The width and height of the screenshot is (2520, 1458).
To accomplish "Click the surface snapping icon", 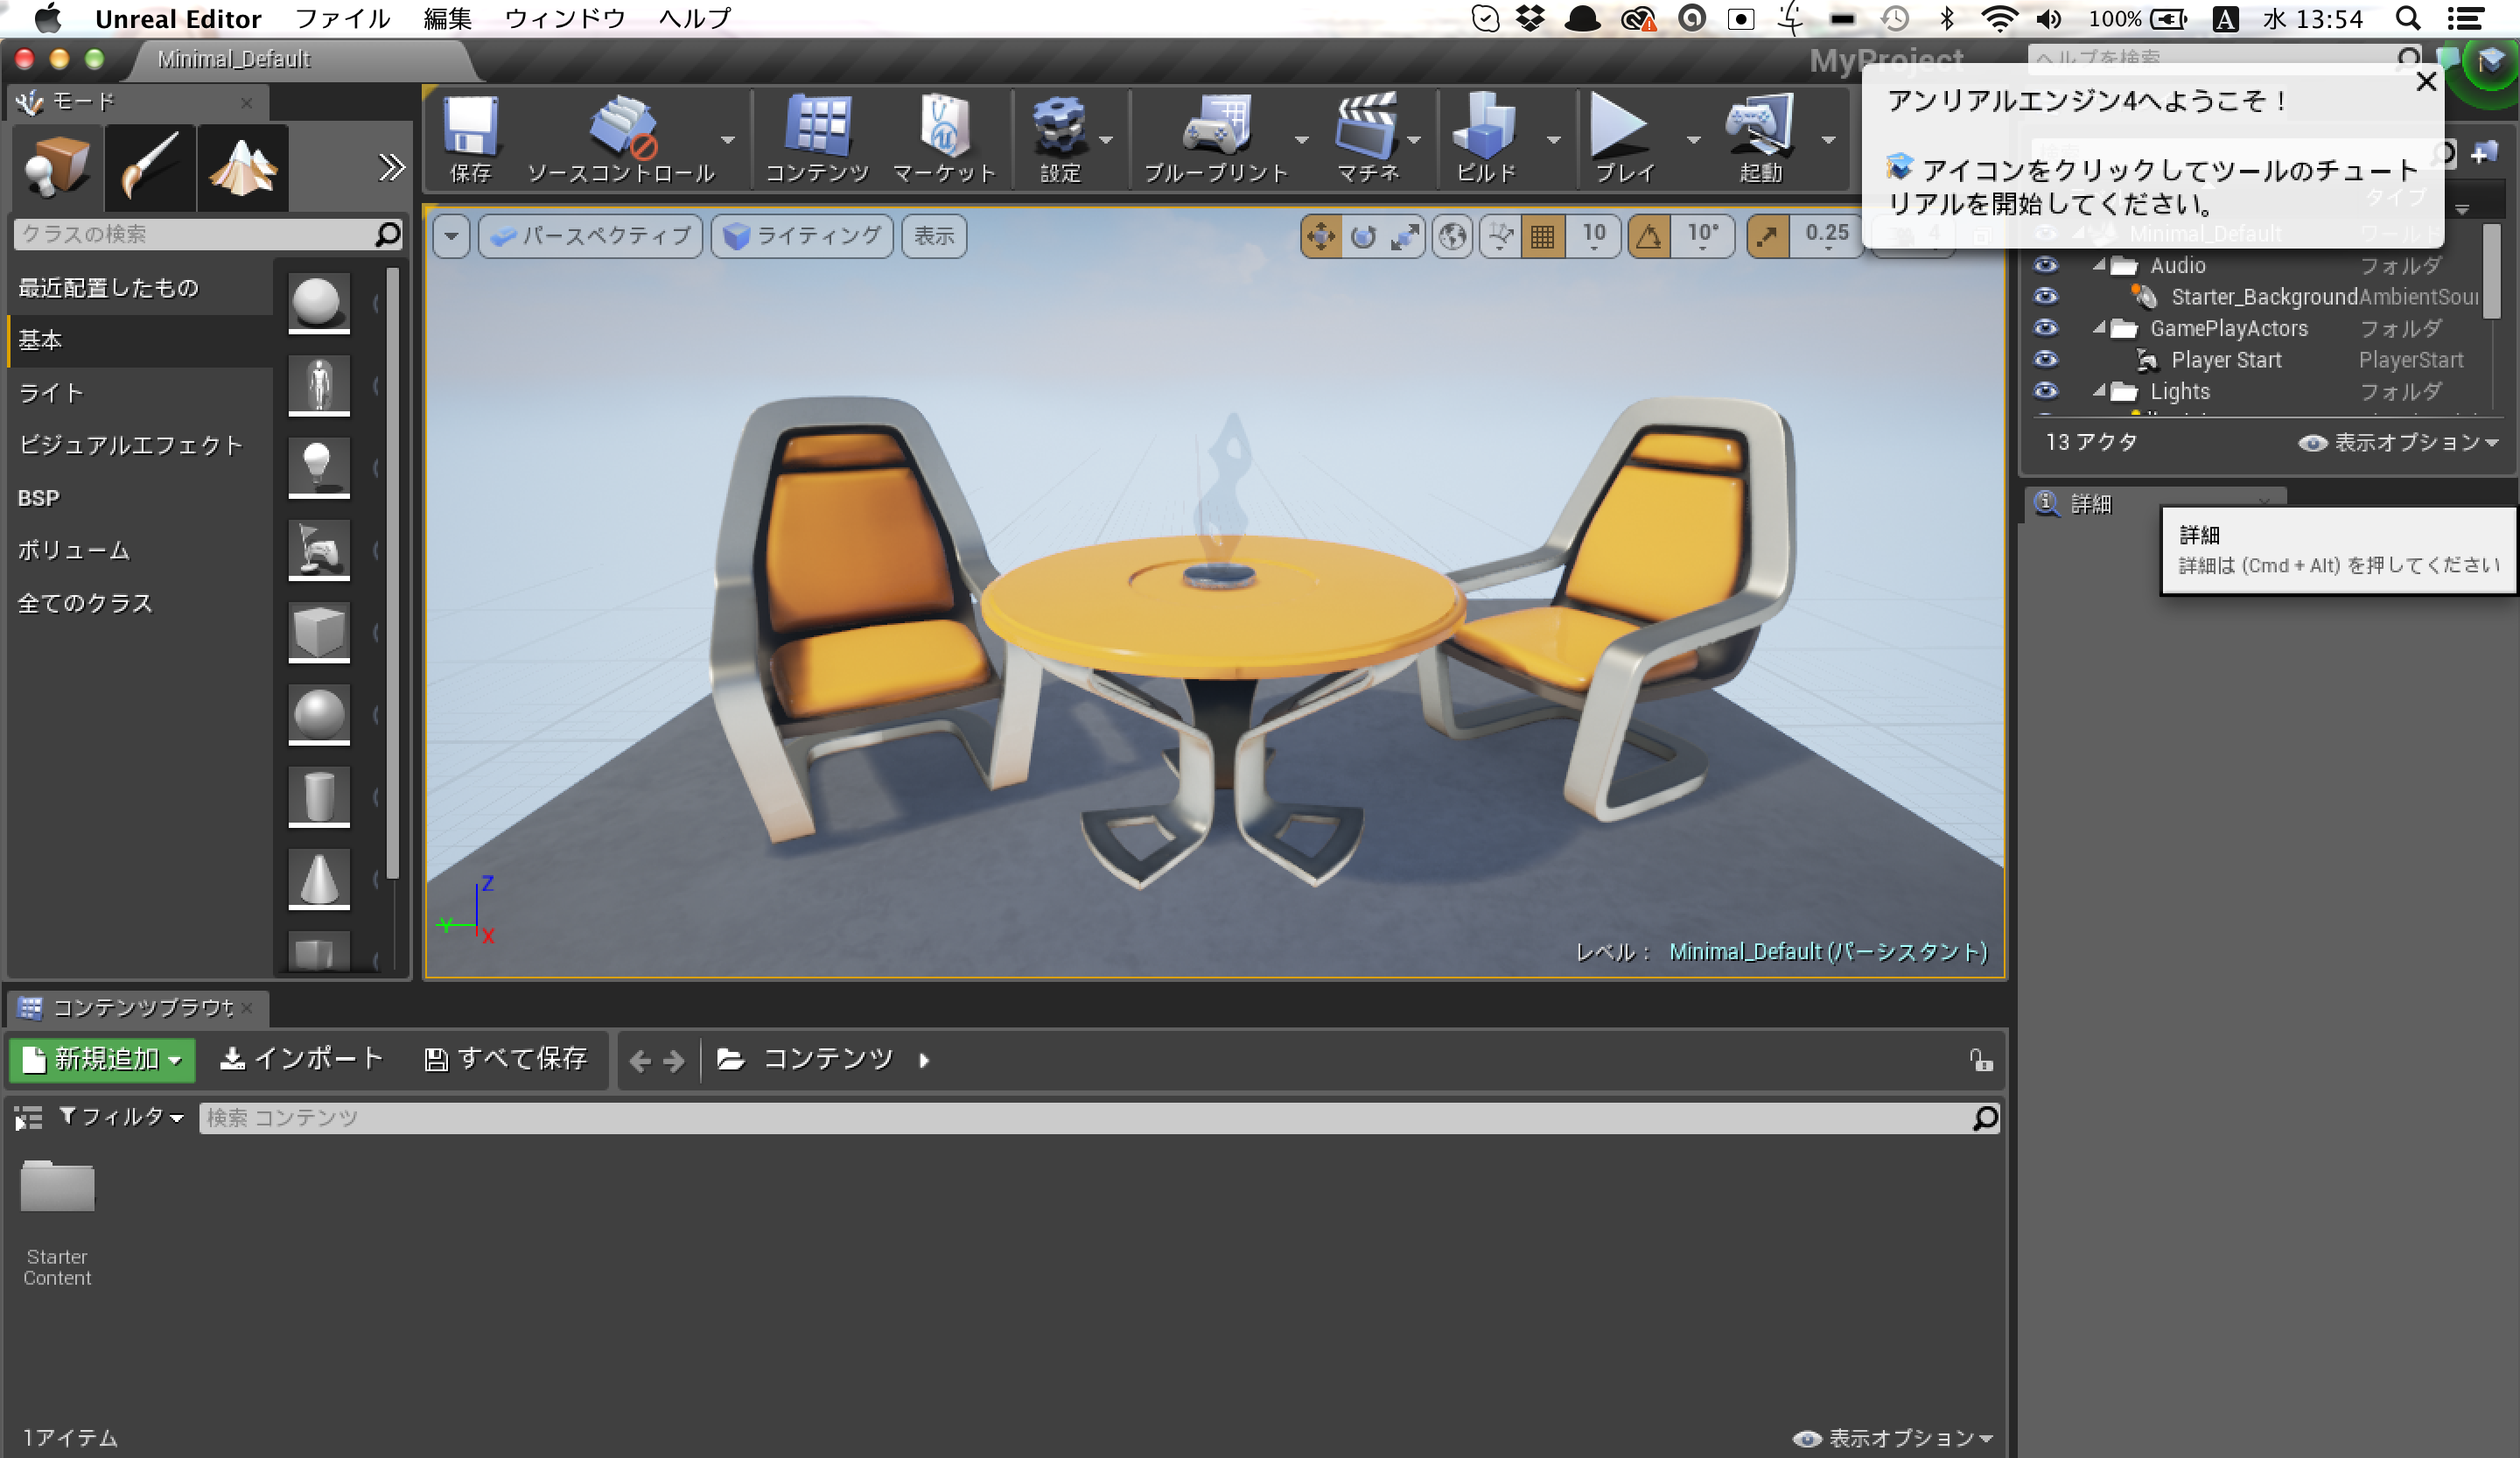I will 1500,236.
